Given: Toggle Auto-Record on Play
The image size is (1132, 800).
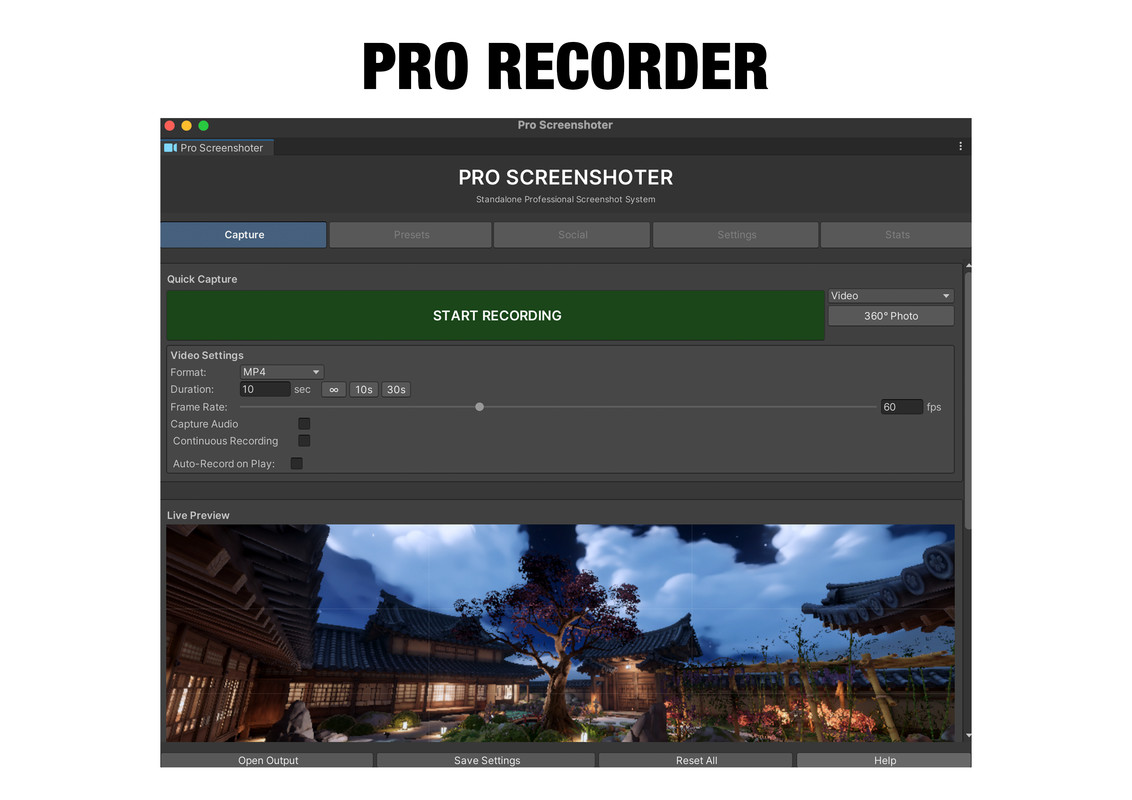Looking at the screenshot, I should coord(296,463).
